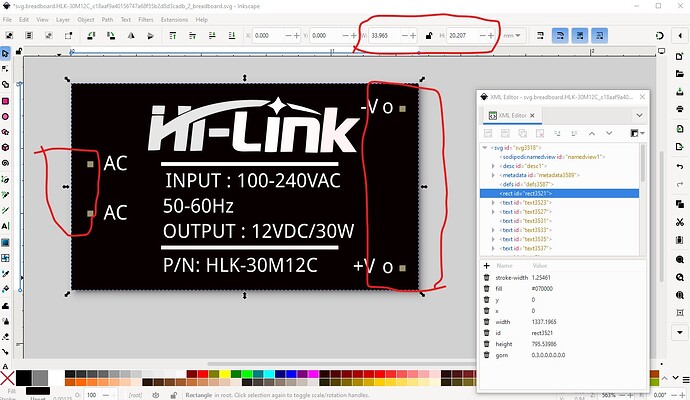
Task: Open the Extensions menu
Action: tap(173, 19)
